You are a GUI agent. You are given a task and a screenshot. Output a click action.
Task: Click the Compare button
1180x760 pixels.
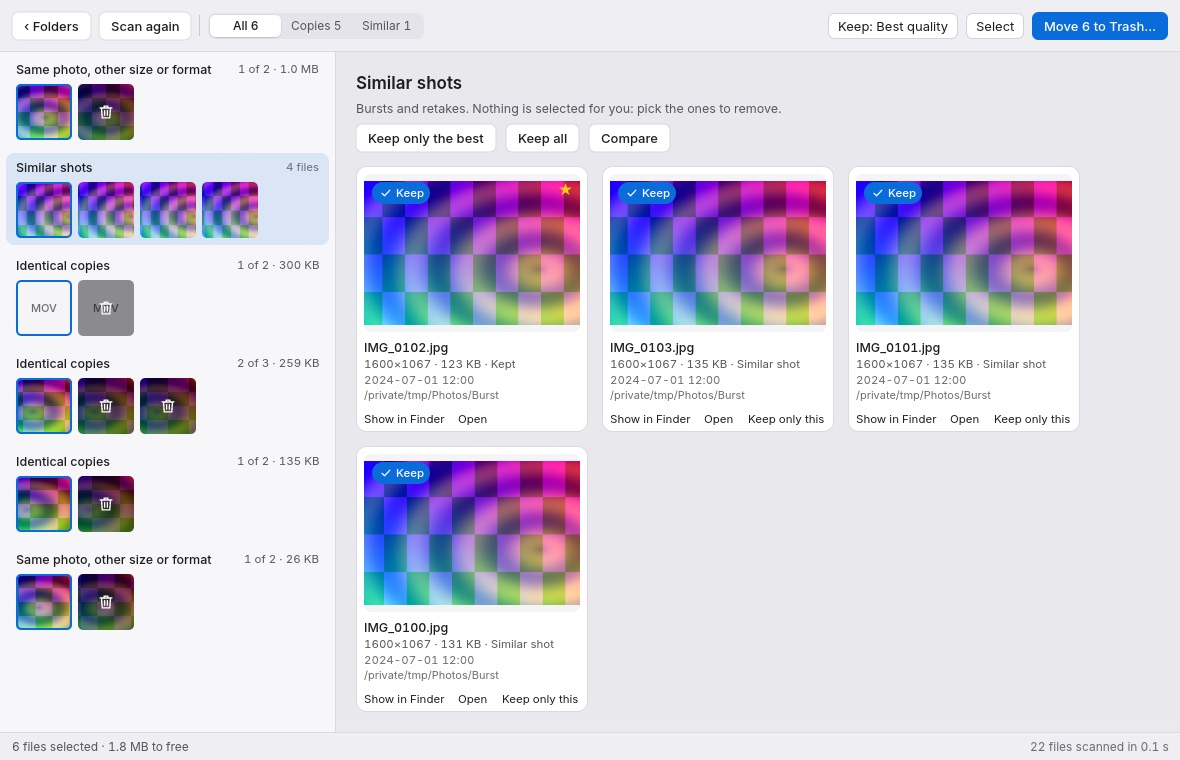(x=629, y=138)
